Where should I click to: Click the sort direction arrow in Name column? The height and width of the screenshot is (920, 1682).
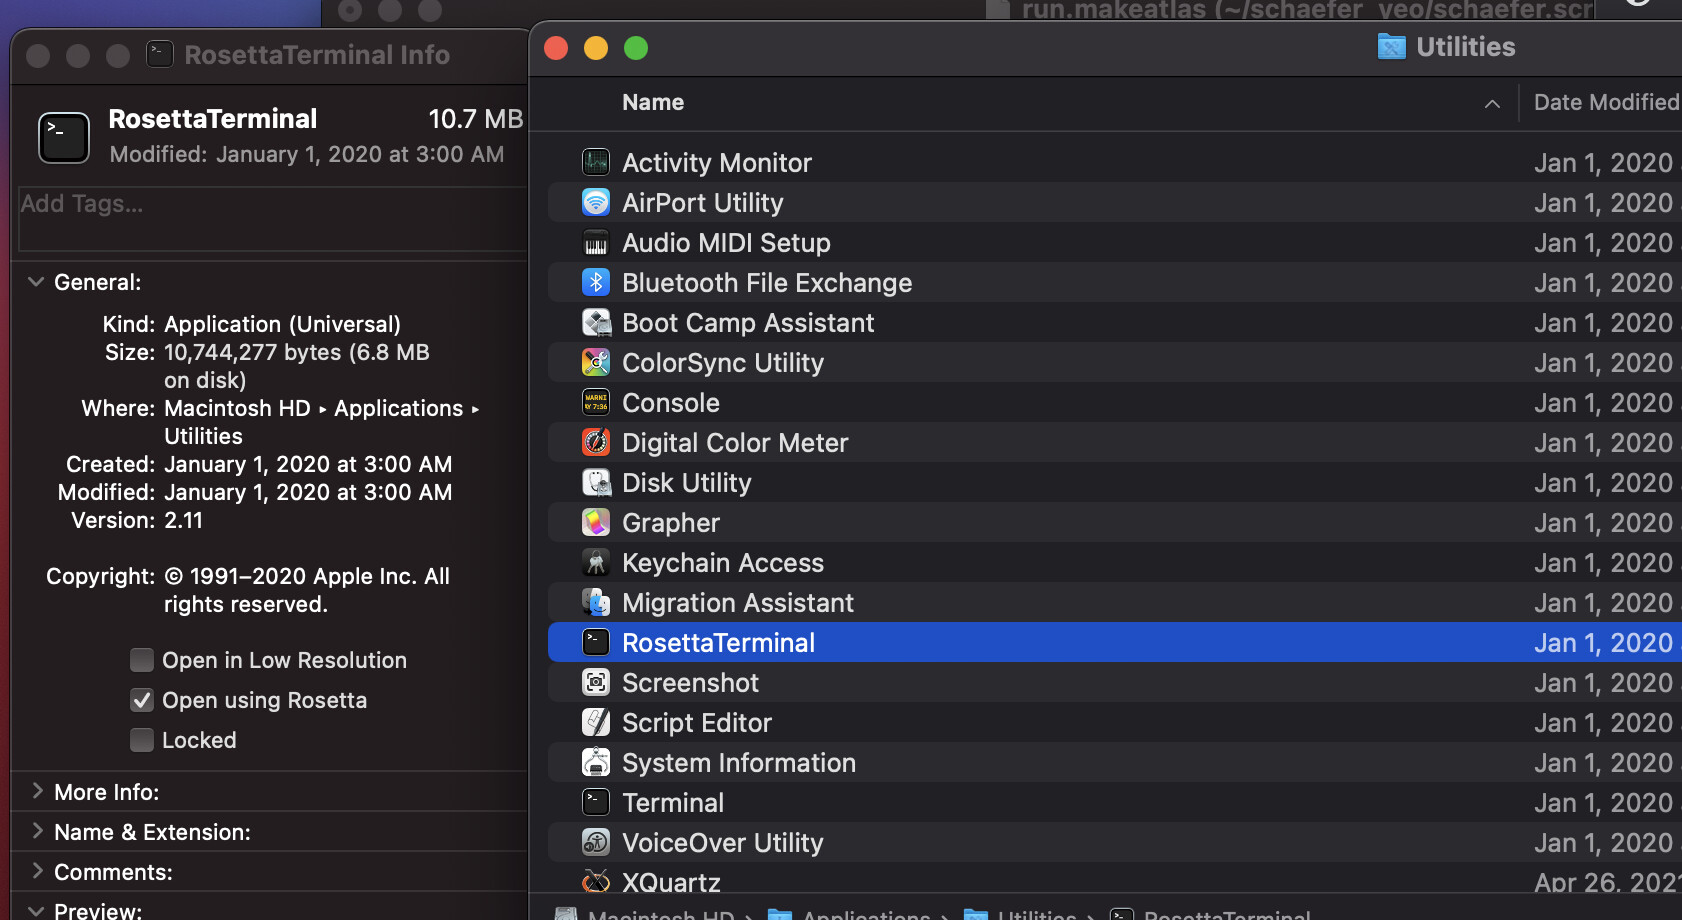click(1492, 103)
